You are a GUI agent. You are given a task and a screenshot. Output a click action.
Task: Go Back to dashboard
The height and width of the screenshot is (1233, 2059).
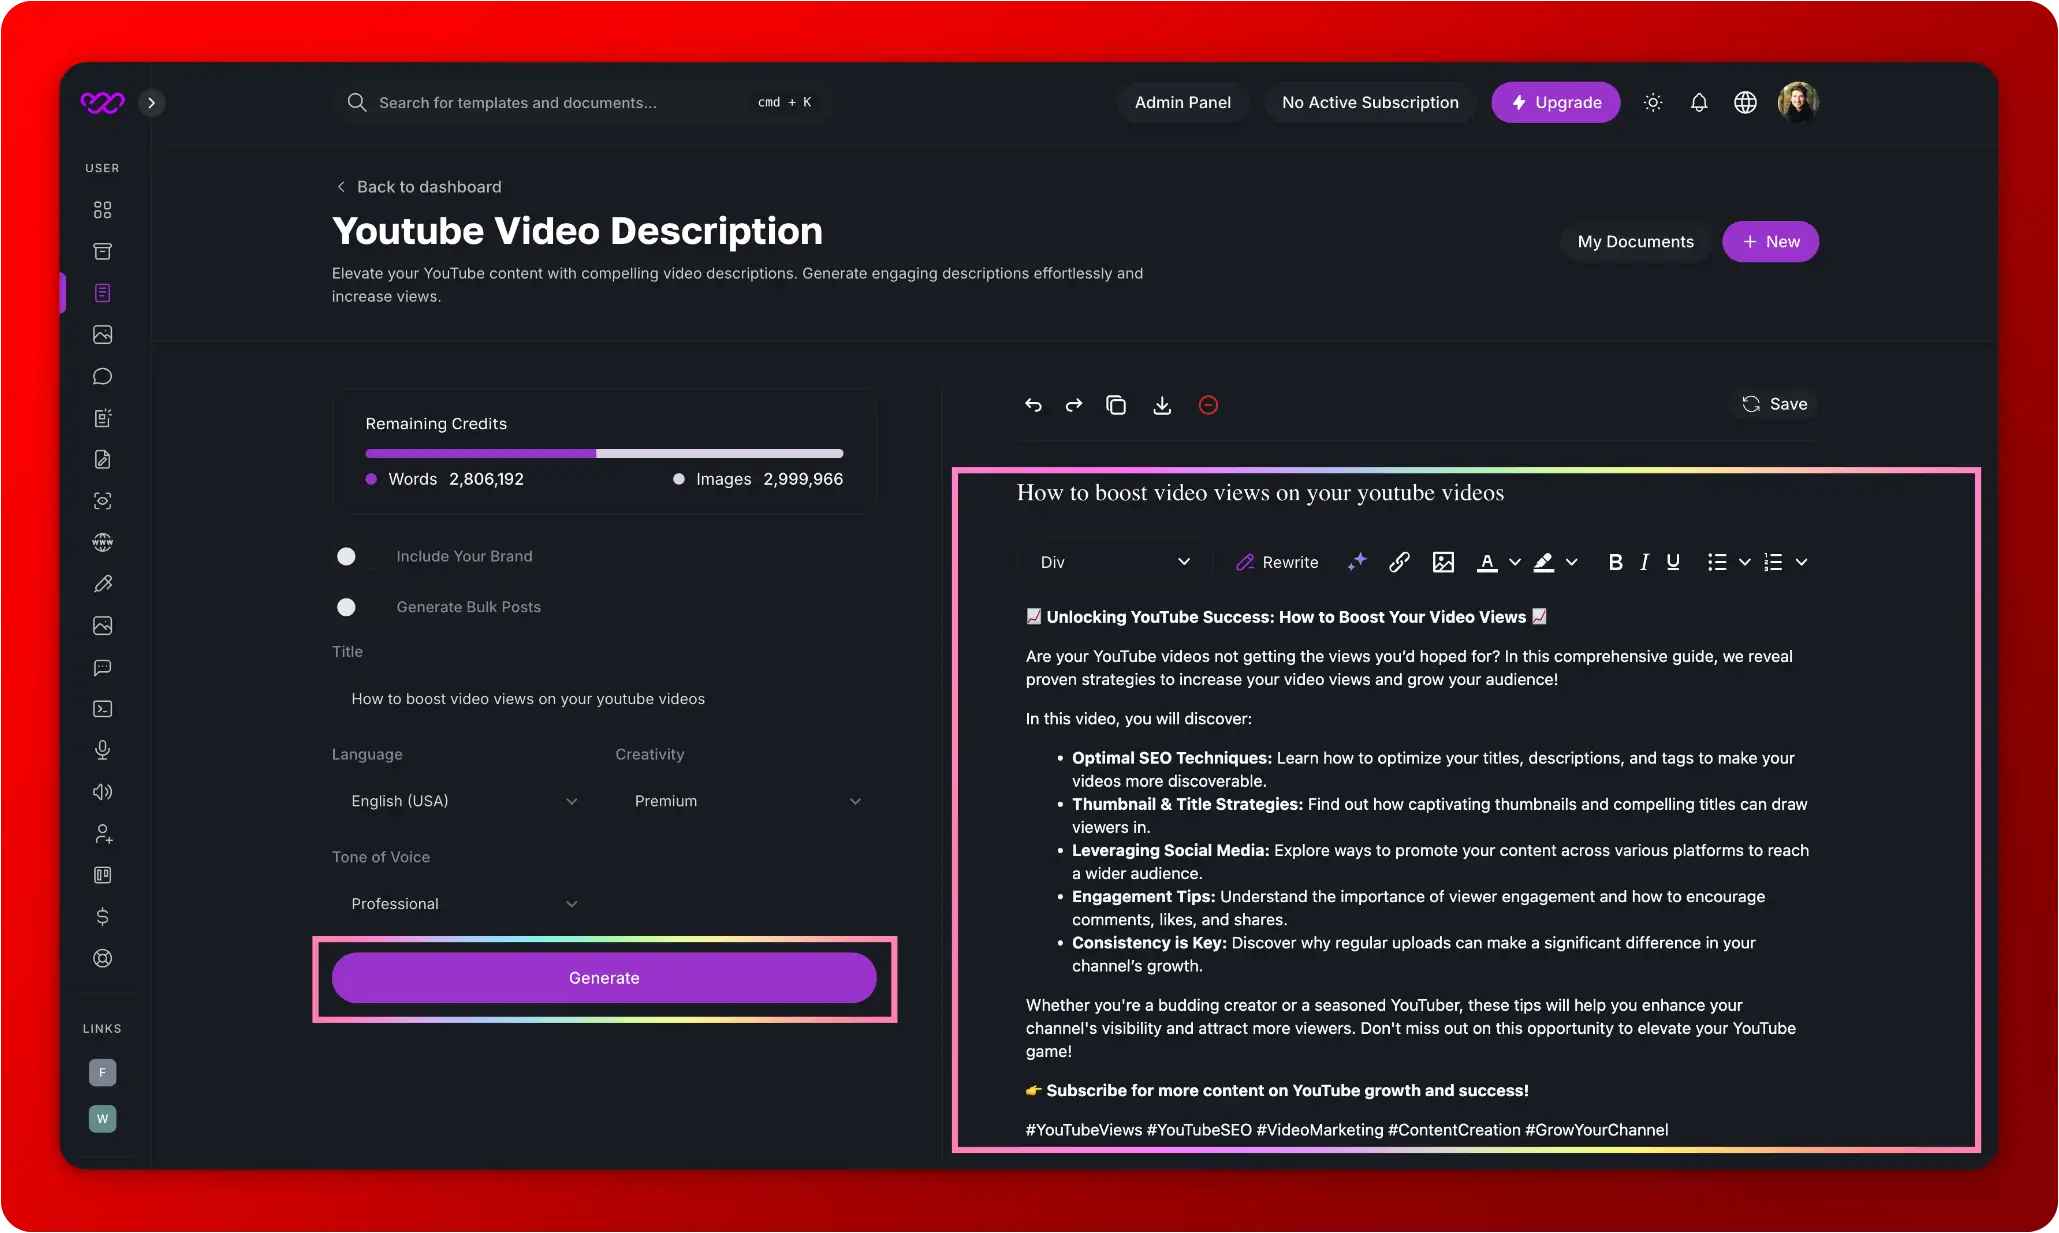tap(419, 187)
